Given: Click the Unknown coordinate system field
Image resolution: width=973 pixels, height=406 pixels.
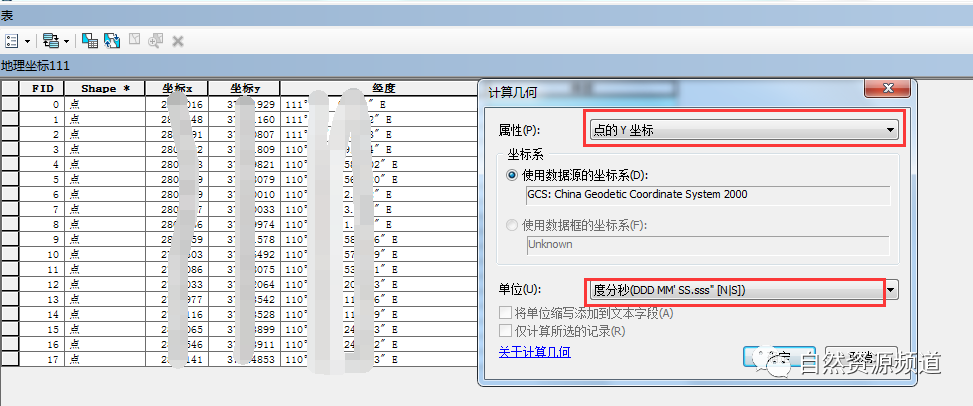Looking at the screenshot, I should pos(708,245).
